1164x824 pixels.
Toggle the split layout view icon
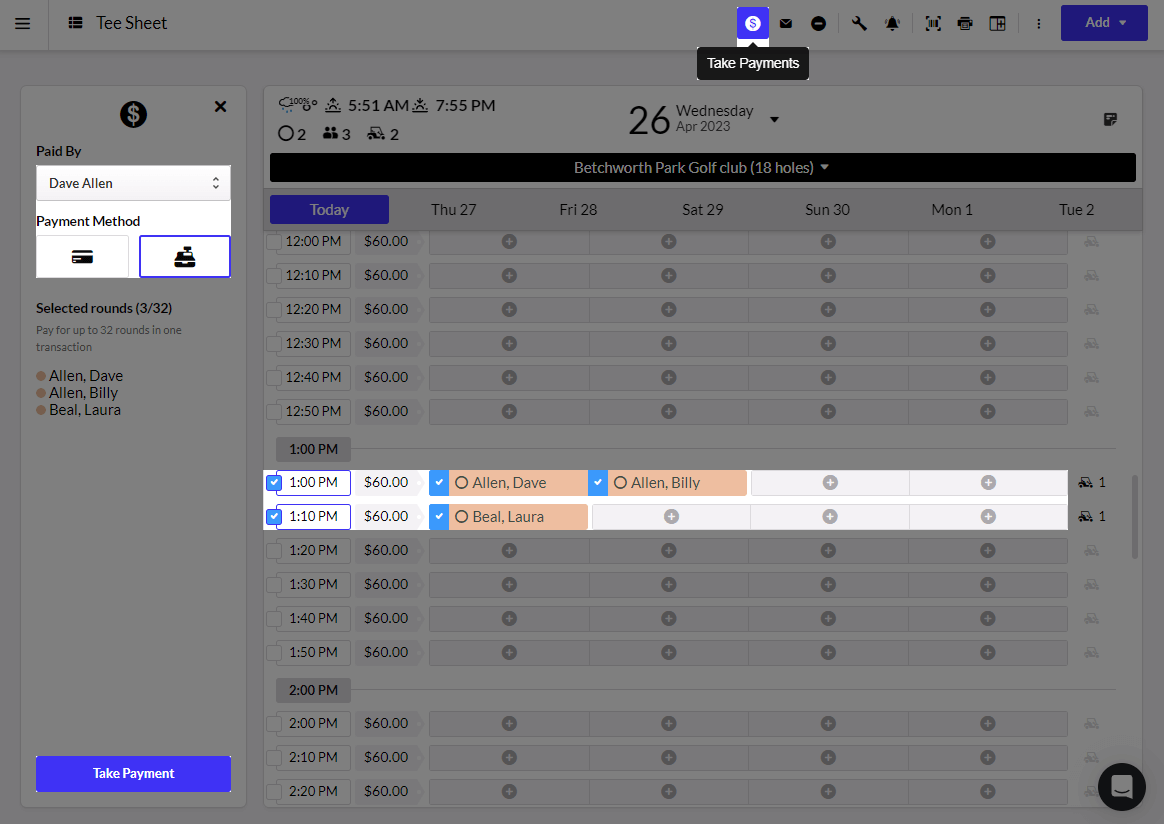998,24
